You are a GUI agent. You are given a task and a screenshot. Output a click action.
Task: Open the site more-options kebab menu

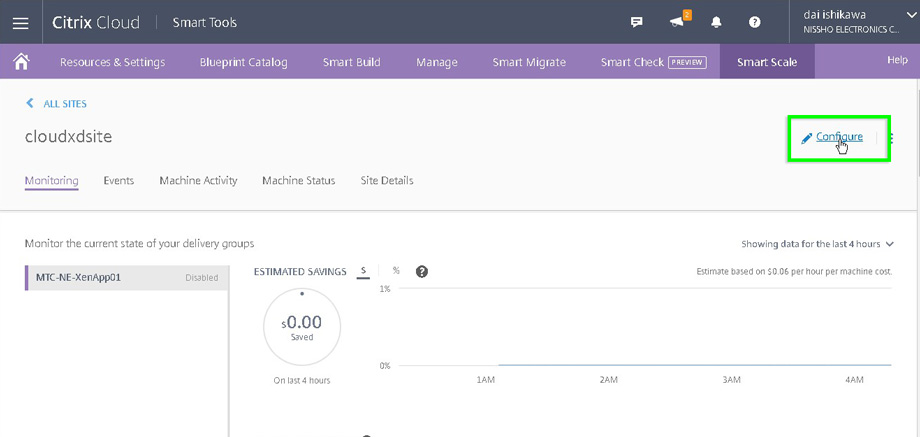point(891,138)
